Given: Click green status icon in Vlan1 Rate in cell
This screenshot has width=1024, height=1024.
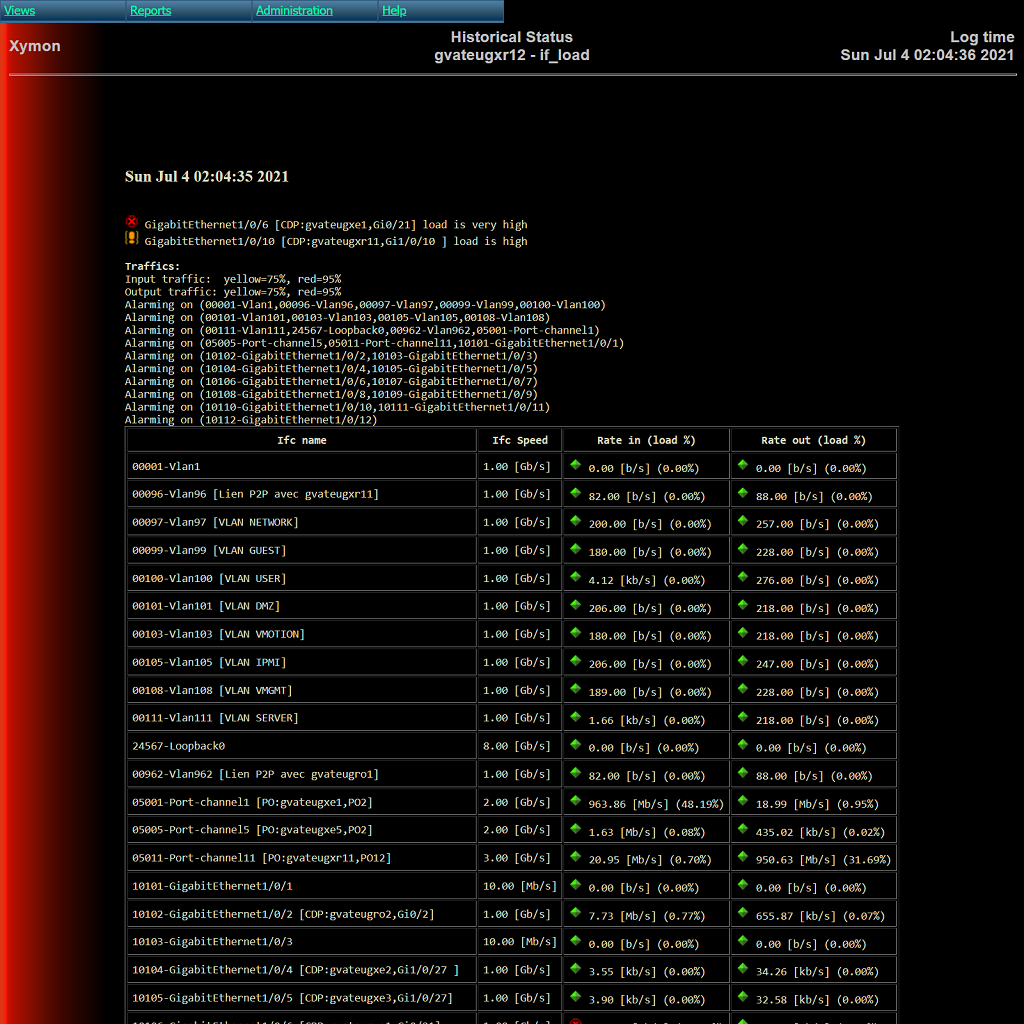Looking at the screenshot, I should pos(575,464).
